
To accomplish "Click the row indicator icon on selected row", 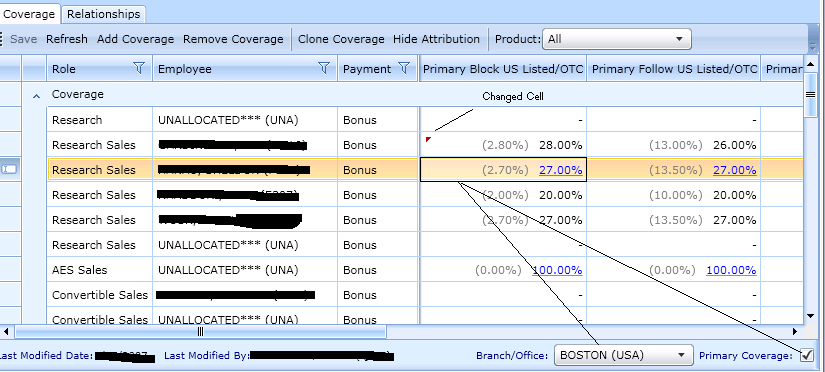I will point(10,169).
